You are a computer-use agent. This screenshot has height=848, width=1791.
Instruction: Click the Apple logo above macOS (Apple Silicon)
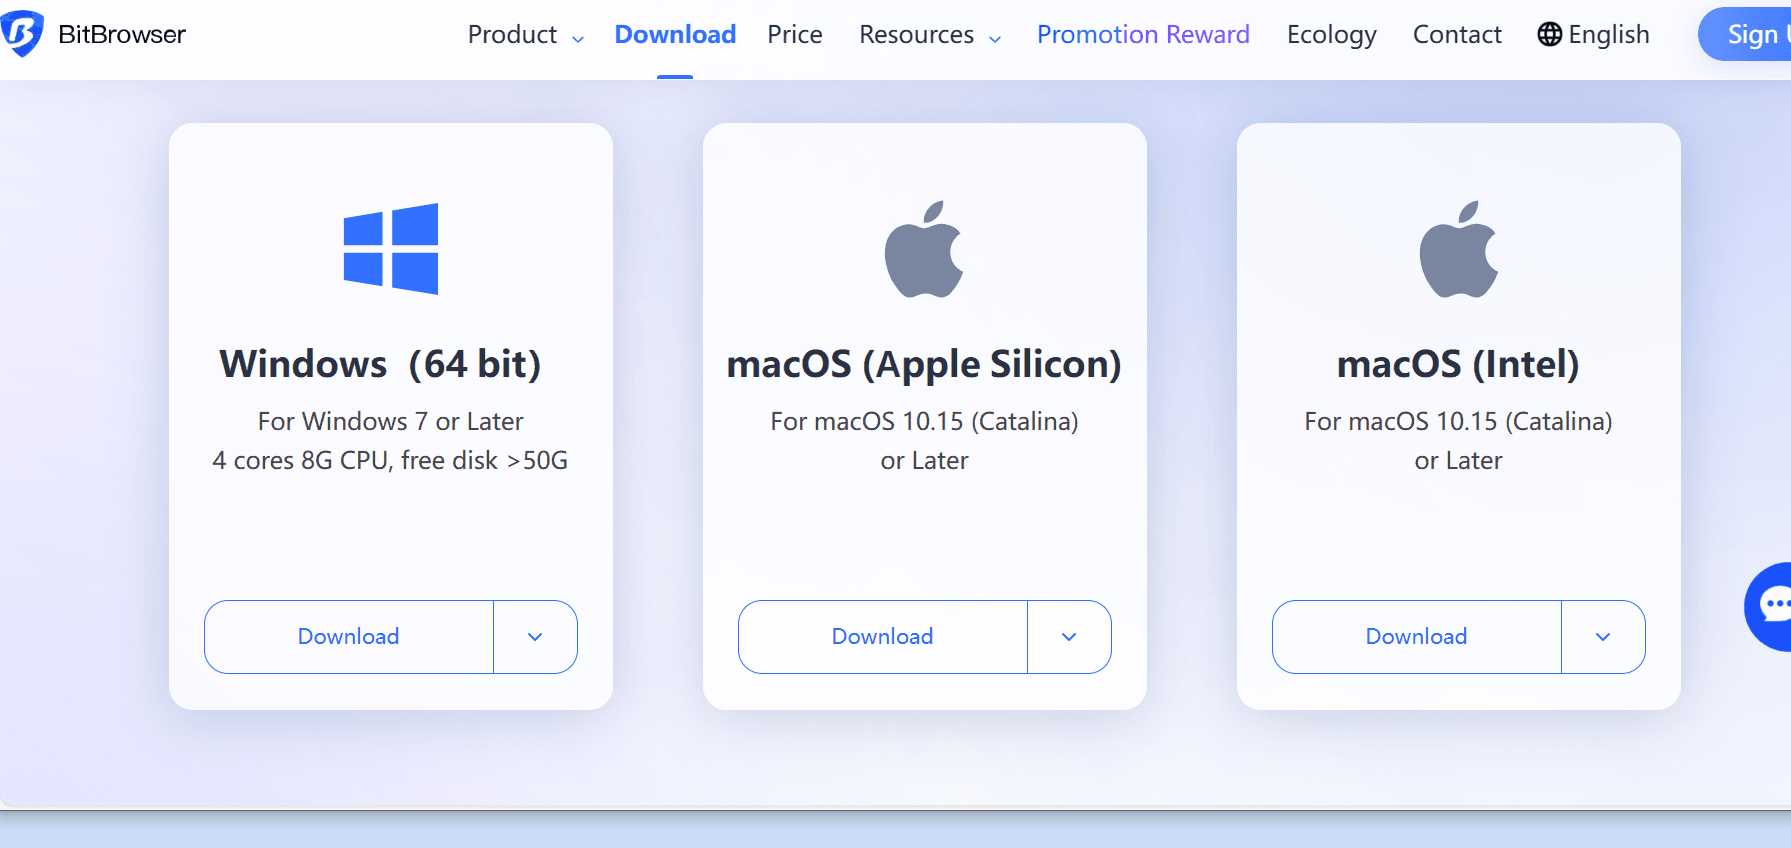point(924,250)
